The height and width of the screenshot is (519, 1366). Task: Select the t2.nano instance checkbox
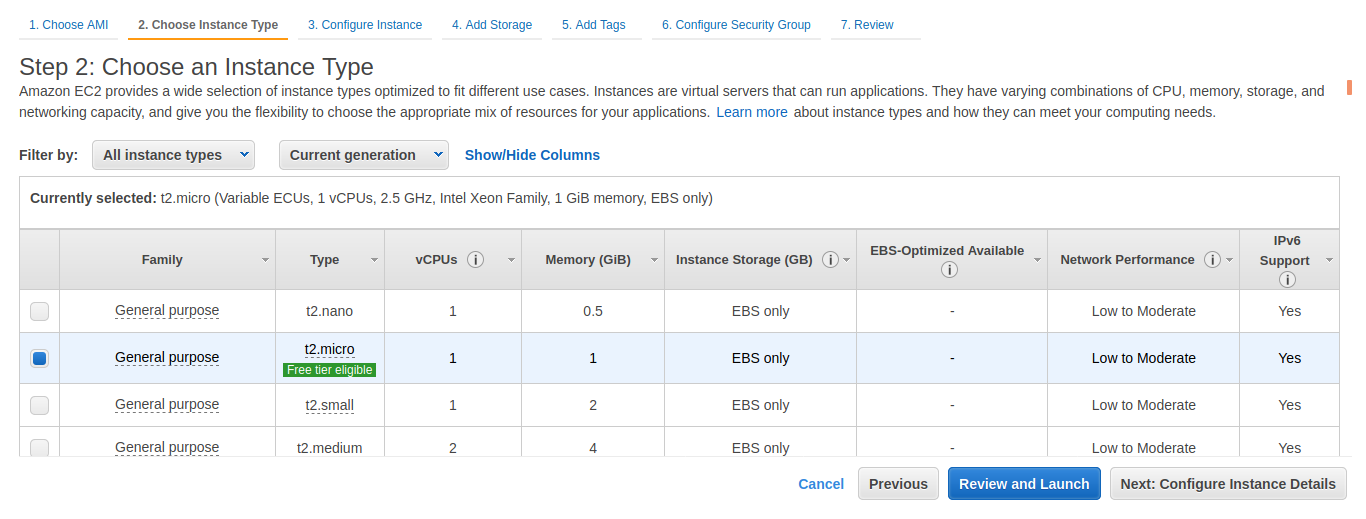pyautogui.click(x=39, y=311)
